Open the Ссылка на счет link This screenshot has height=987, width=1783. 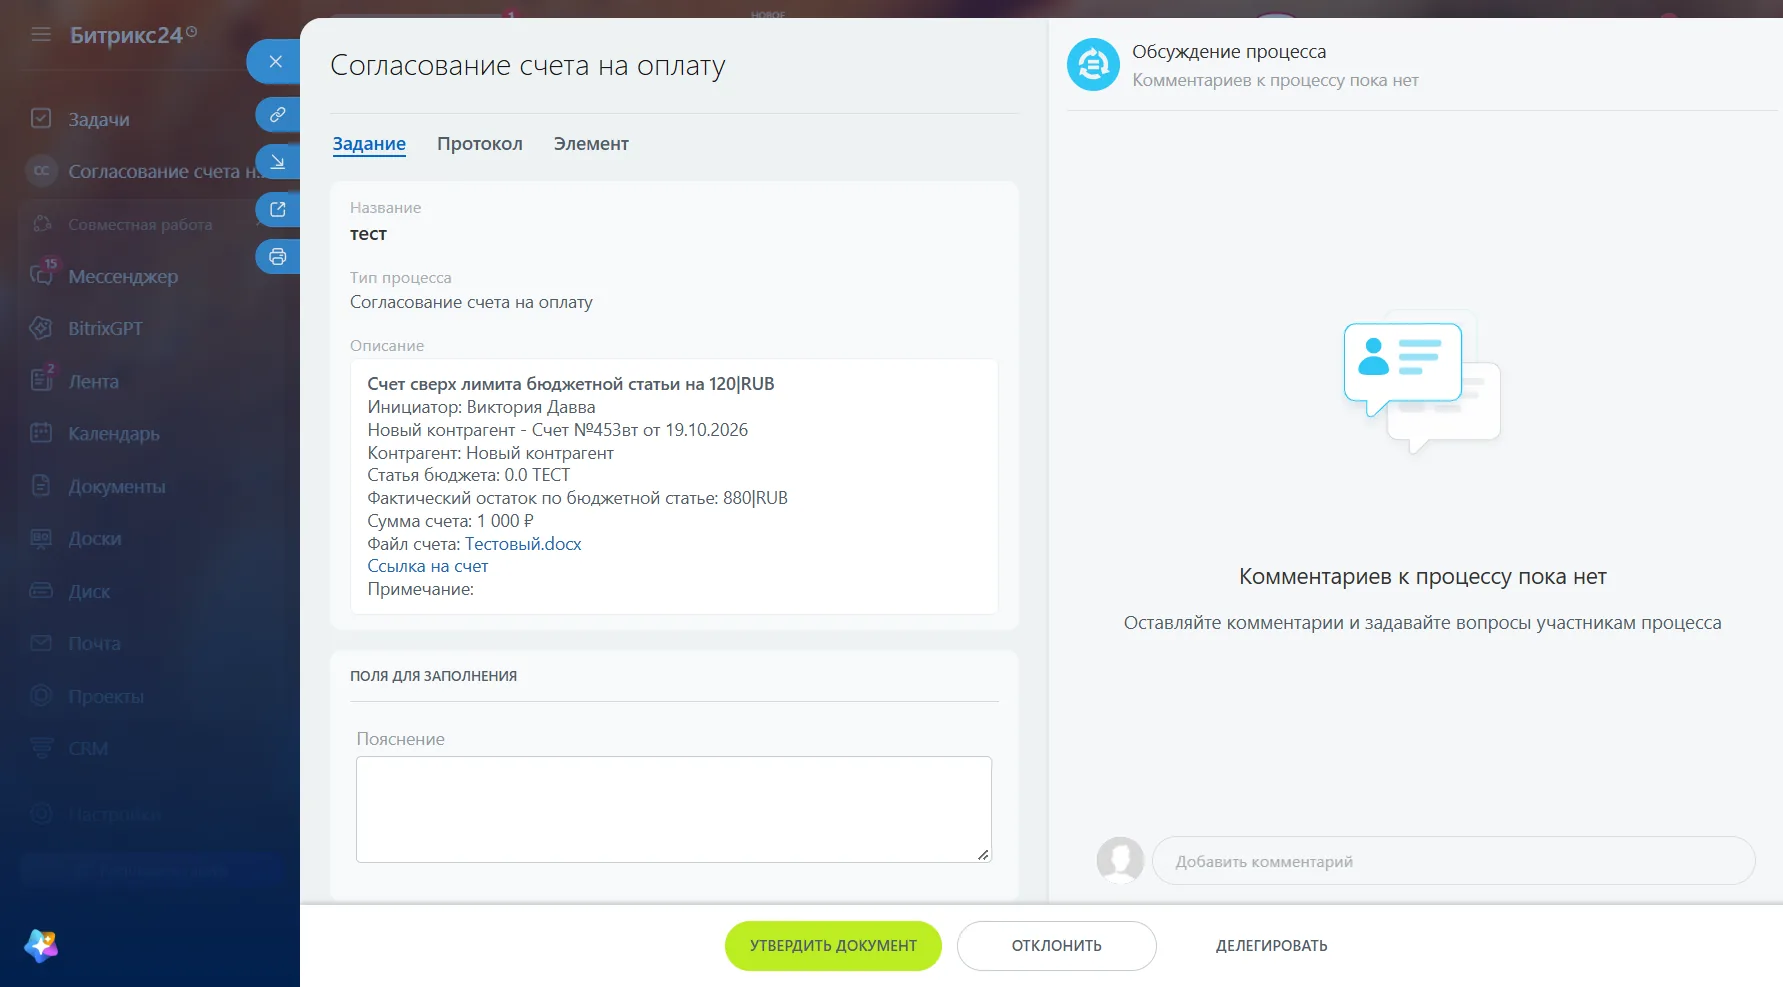pos(428,566)
